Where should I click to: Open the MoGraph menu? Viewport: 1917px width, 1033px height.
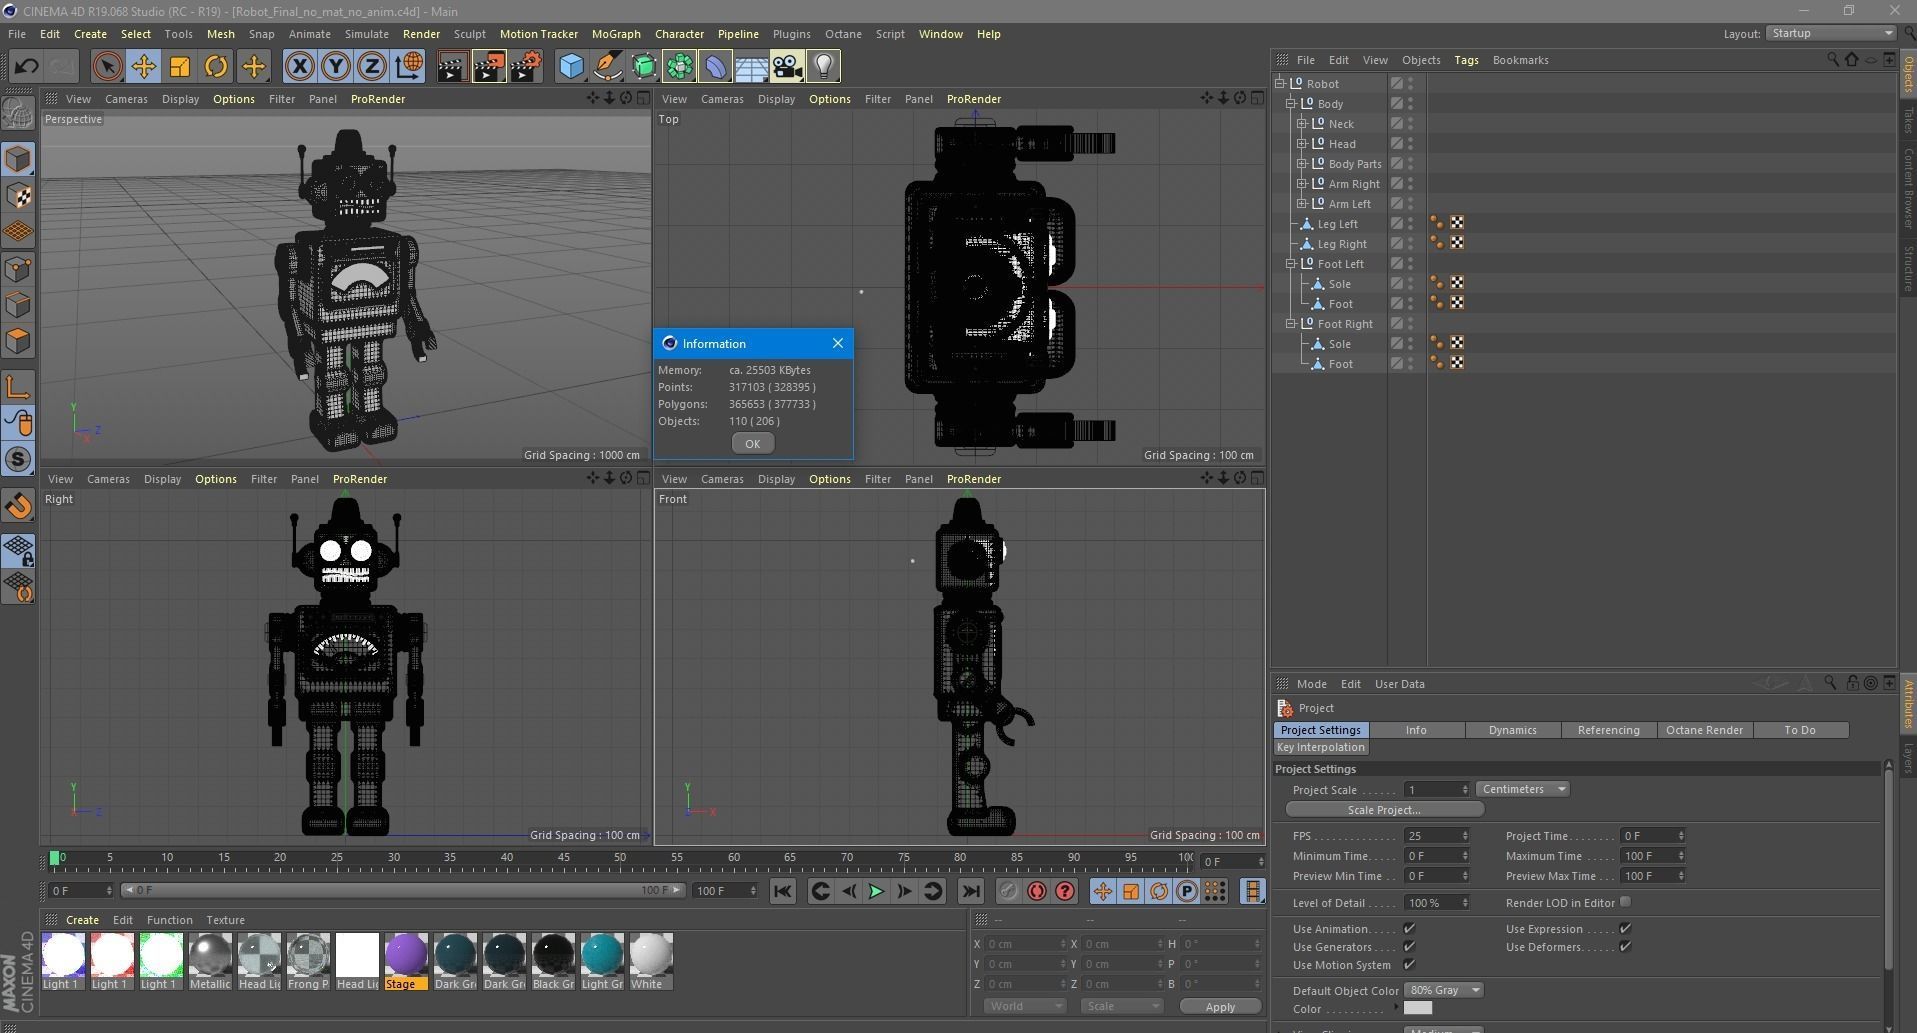point(616,33)
